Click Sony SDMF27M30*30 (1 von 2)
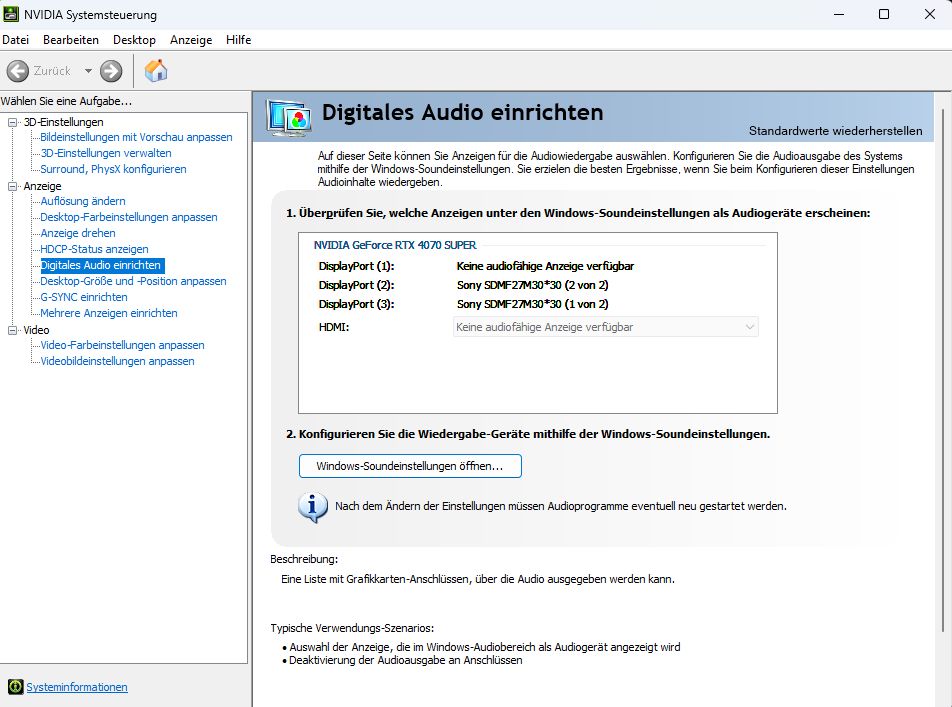 click(x=532, y=304)
